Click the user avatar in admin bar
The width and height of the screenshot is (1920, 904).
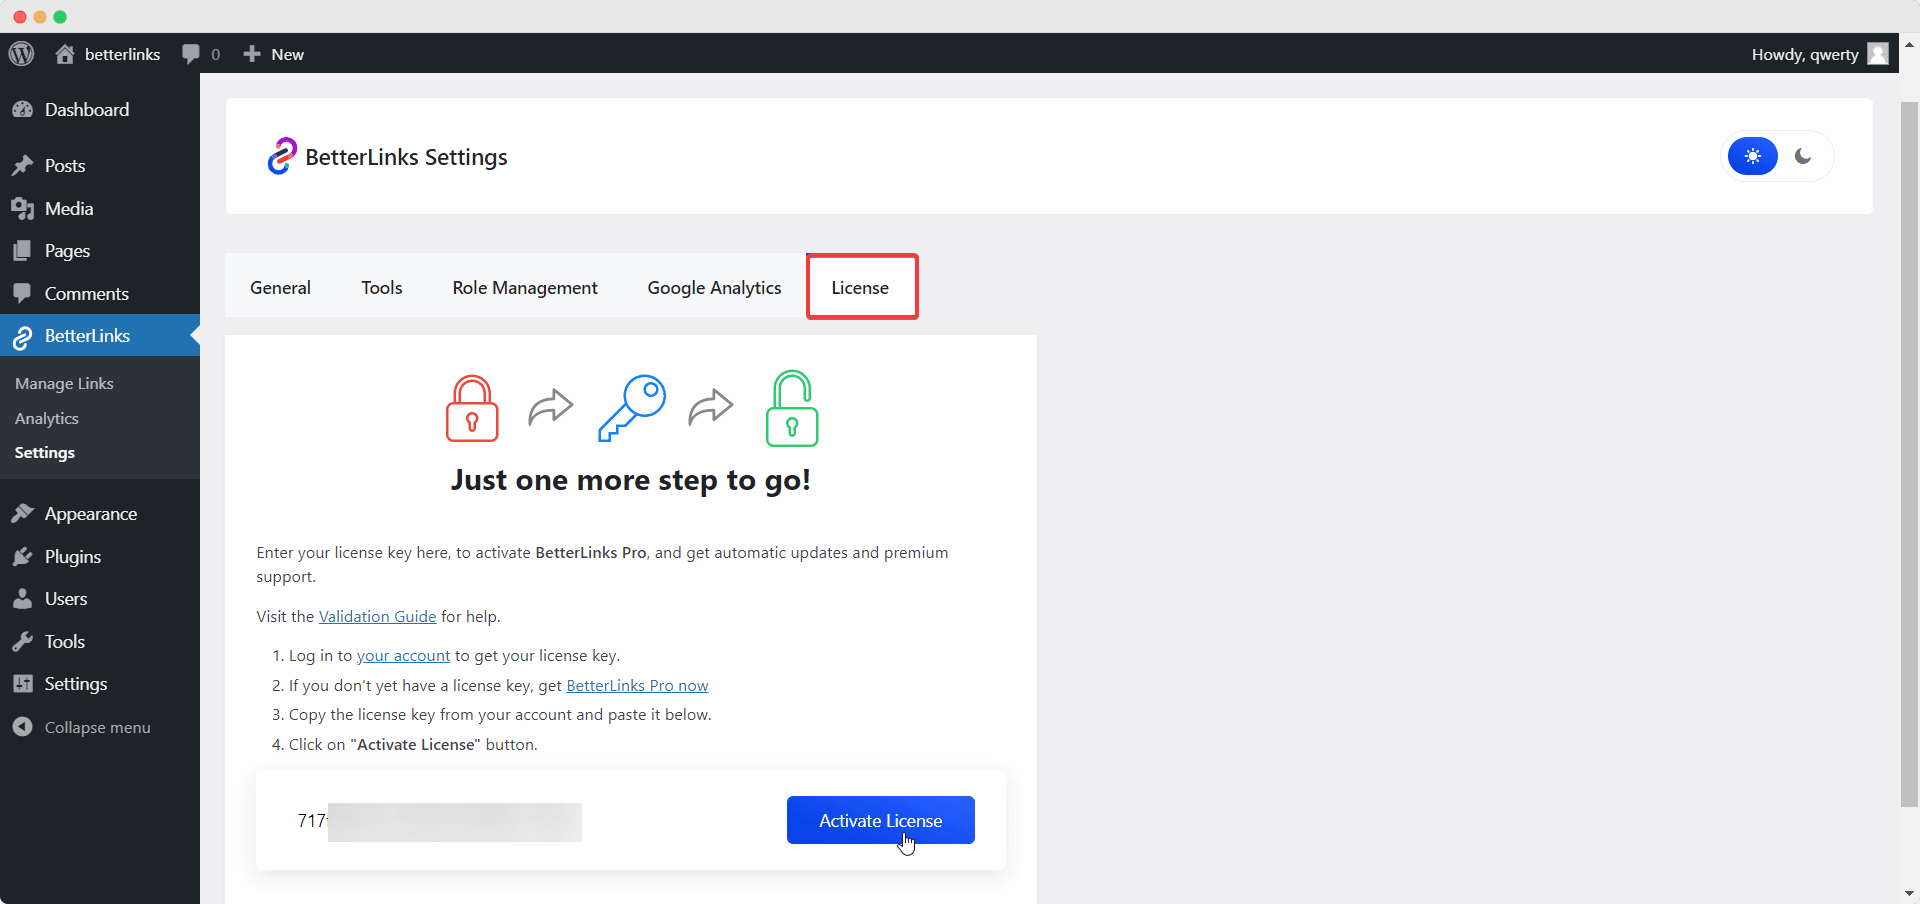(x=1878, y=54)
